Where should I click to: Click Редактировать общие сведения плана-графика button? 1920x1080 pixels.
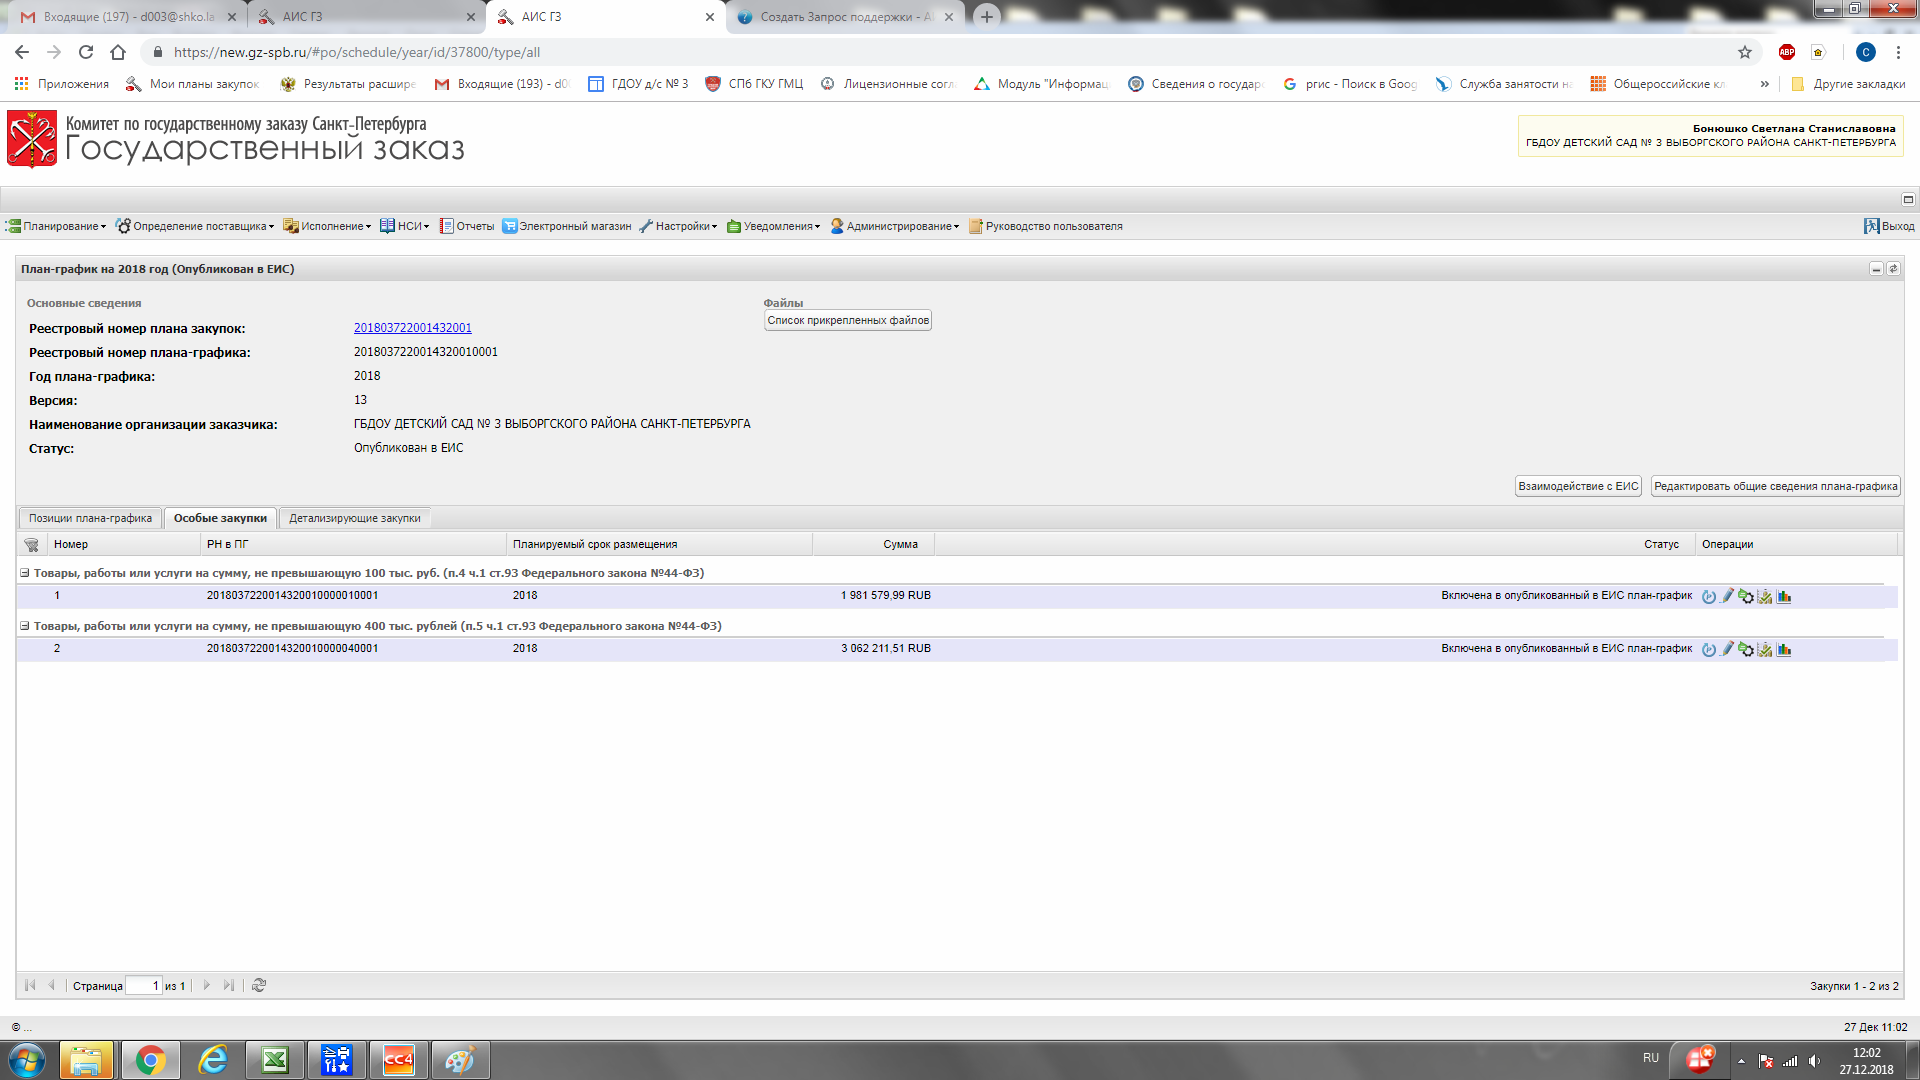pos(1775,486)
